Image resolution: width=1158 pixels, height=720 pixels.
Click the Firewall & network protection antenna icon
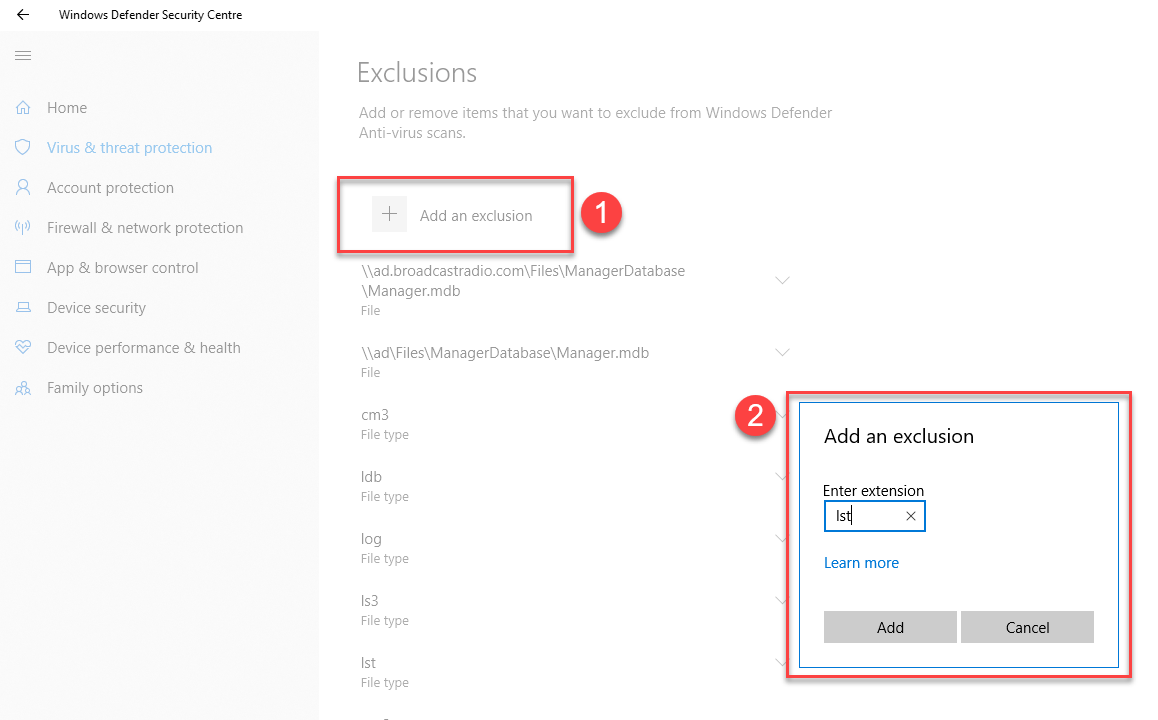23,227
